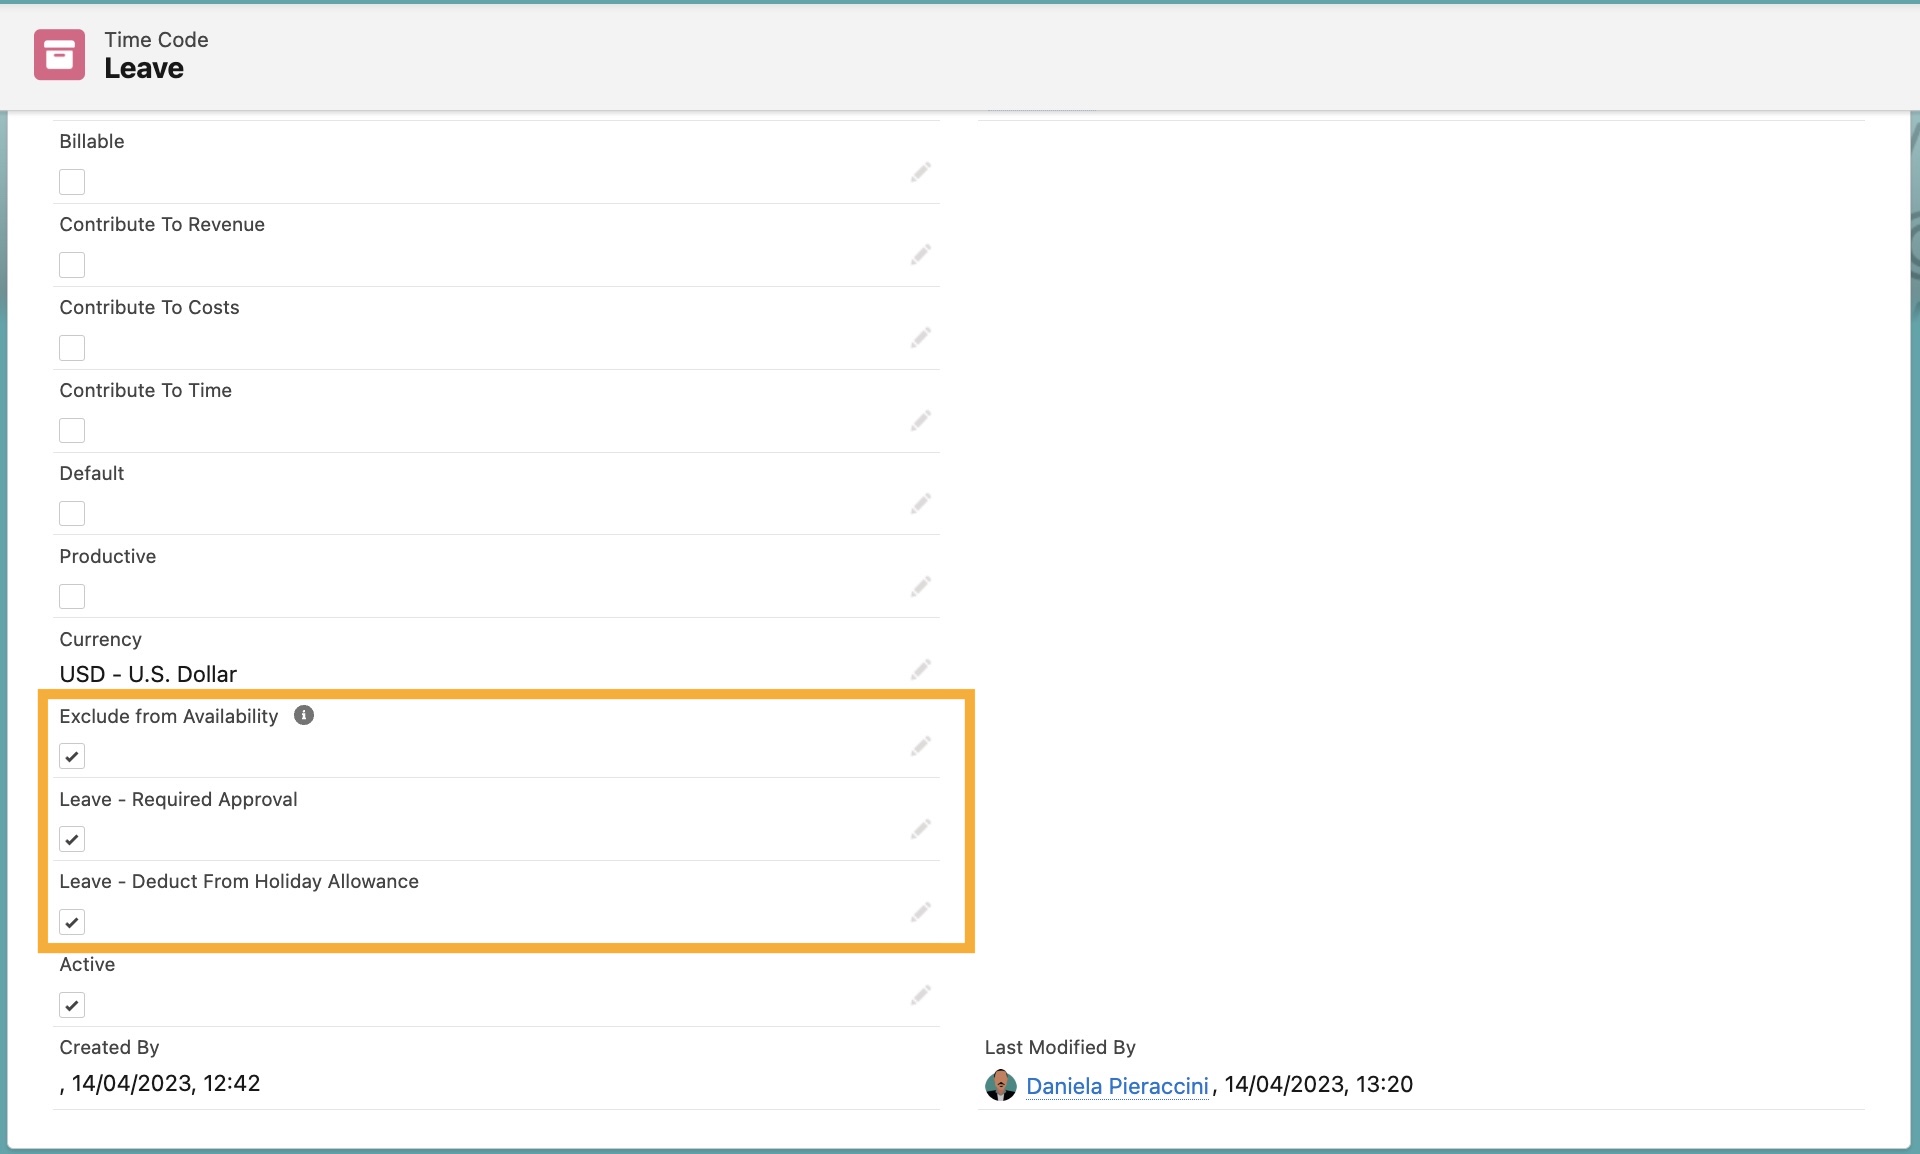Click the Default field label
This screenshot has height=1154, width=1920.
coord(91,473)
